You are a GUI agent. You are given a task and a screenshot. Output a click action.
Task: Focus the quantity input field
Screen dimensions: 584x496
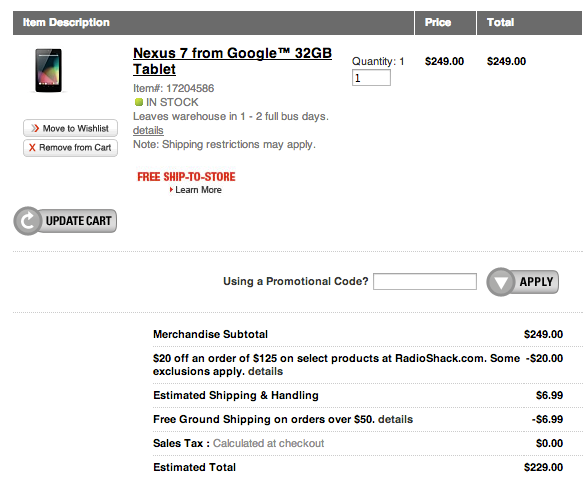371,78
